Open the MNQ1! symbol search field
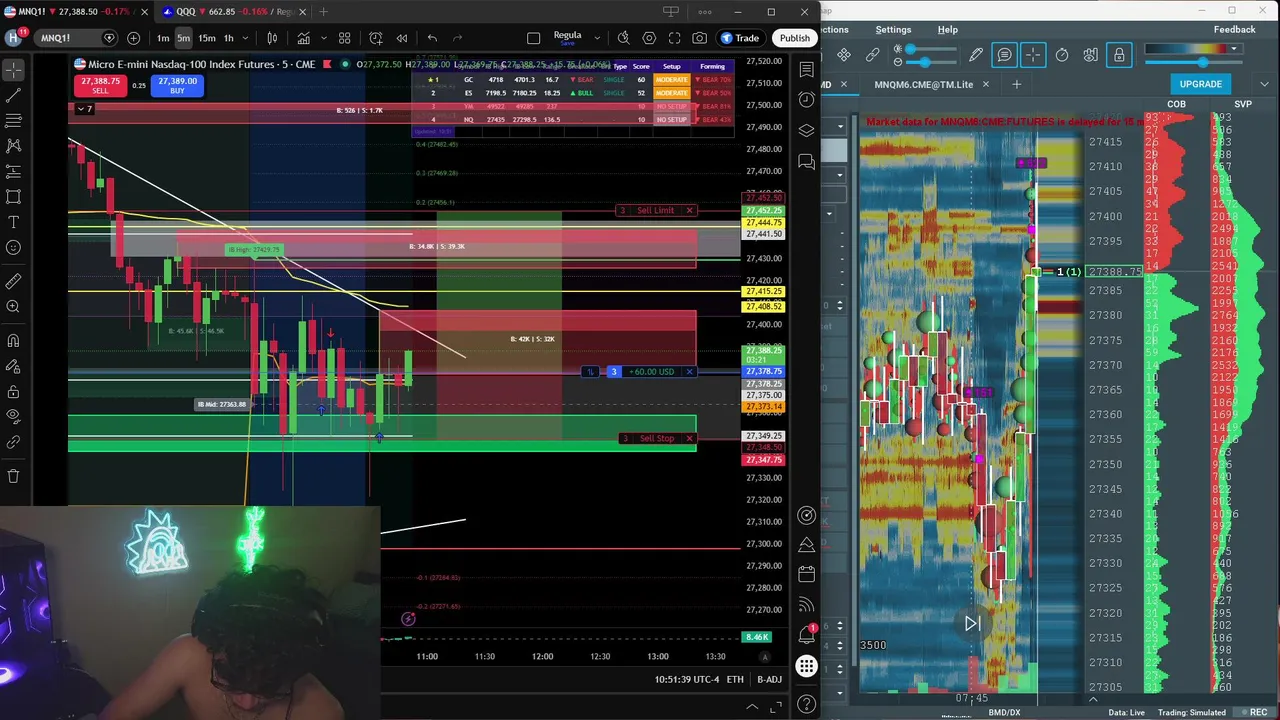This screenshot has width=1280, height=720. point(77,38)
